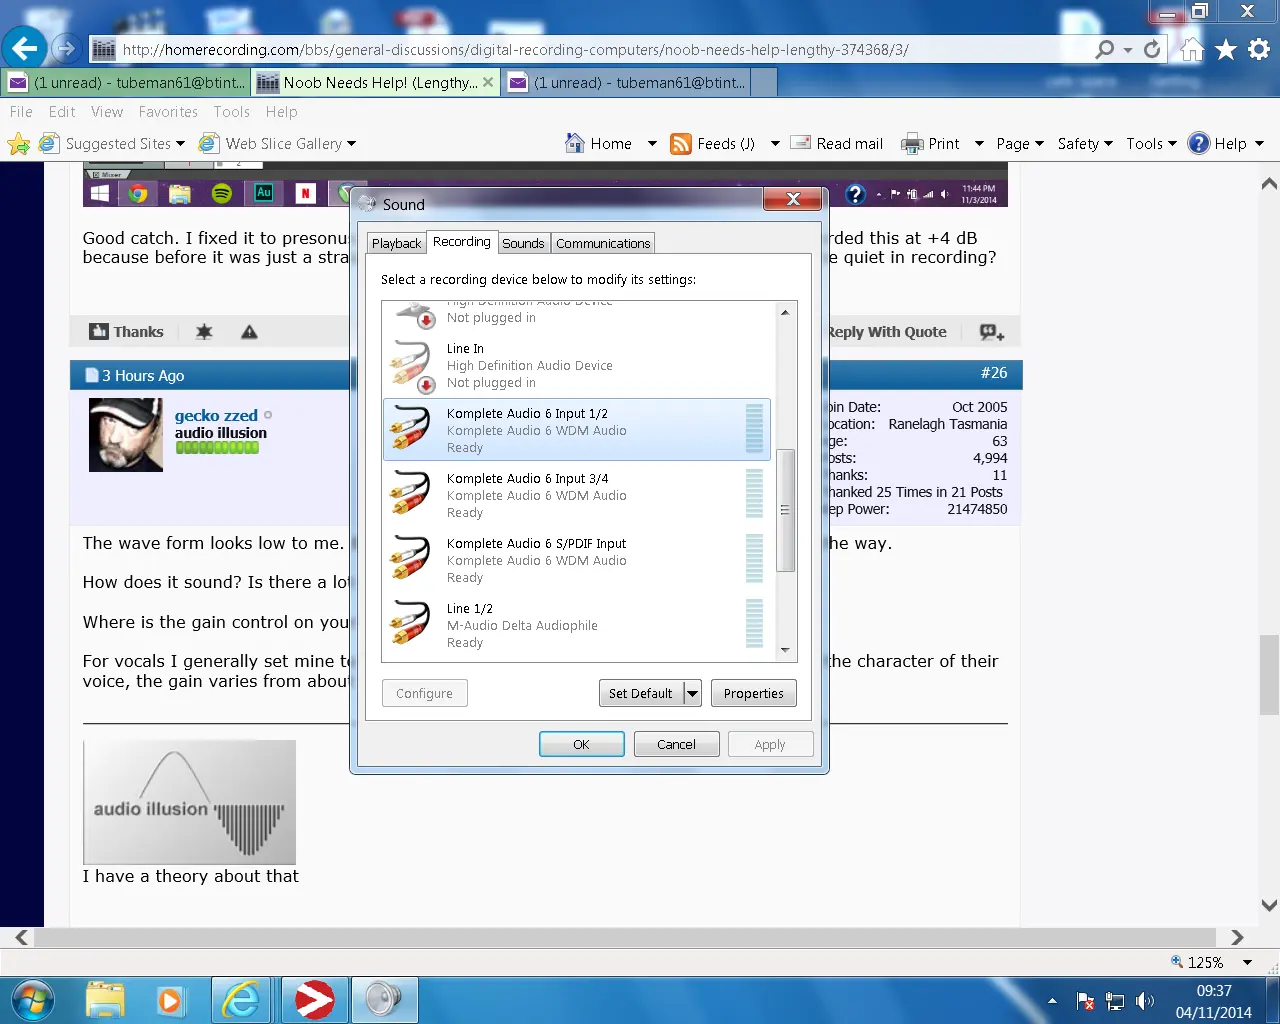Open the Safety menu dropdown
The image size is (1280, 1024).
1085,144
